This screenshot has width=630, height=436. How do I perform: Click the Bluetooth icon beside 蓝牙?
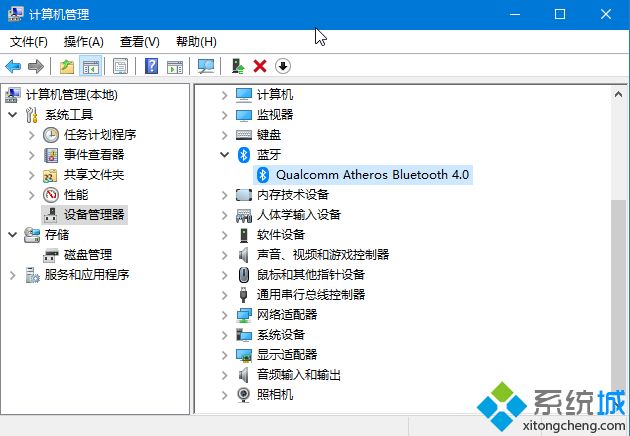[x=243, y=155]
